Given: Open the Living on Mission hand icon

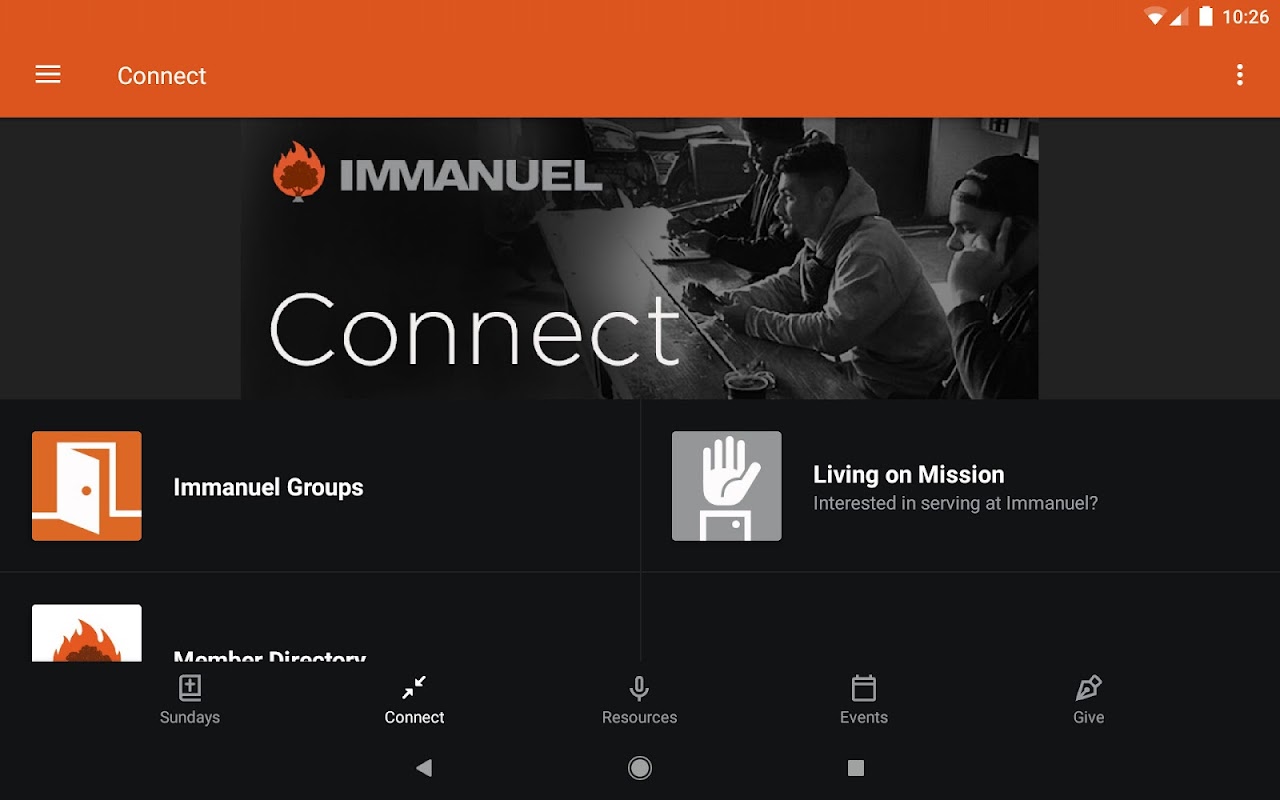Looking at the screenshot, I should pyautogui.click(x=727, y=486).
